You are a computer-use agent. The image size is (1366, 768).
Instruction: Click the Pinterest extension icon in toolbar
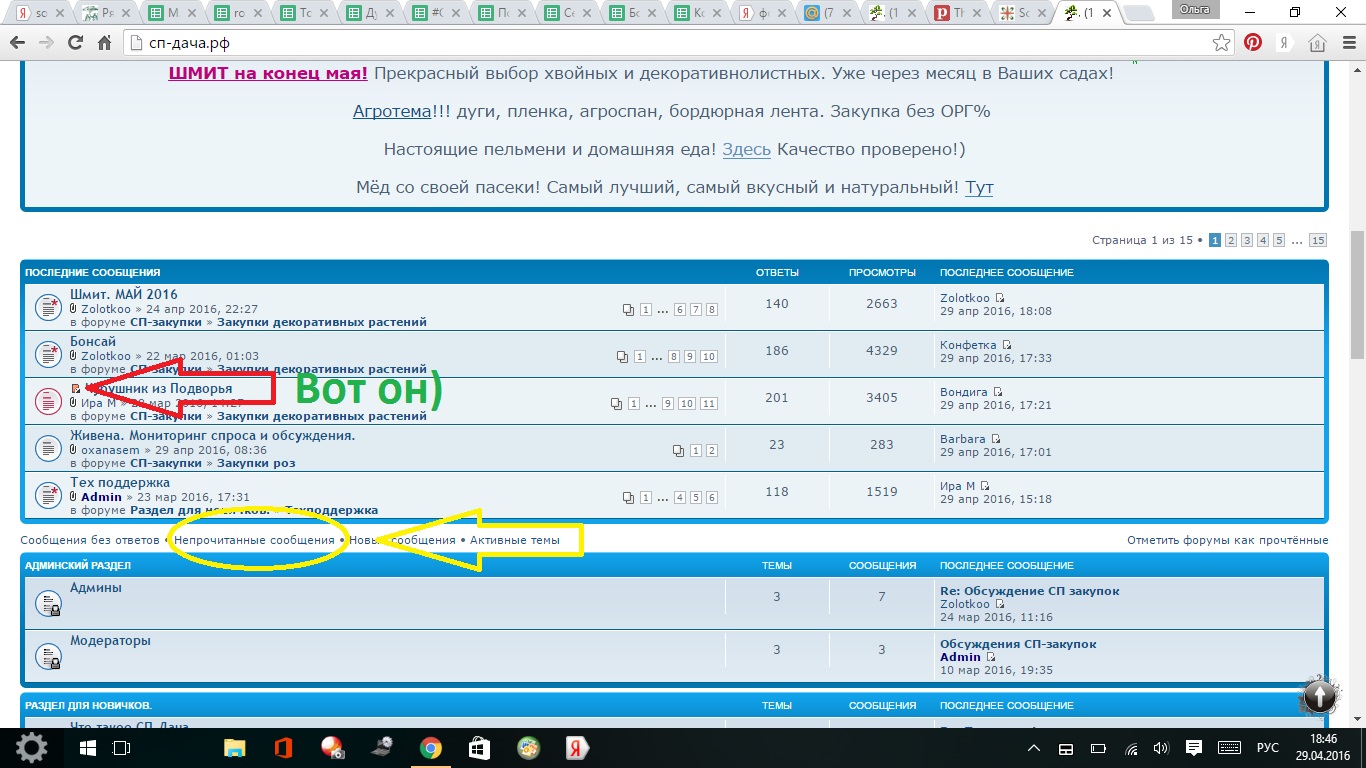(x=1253, y=43)
